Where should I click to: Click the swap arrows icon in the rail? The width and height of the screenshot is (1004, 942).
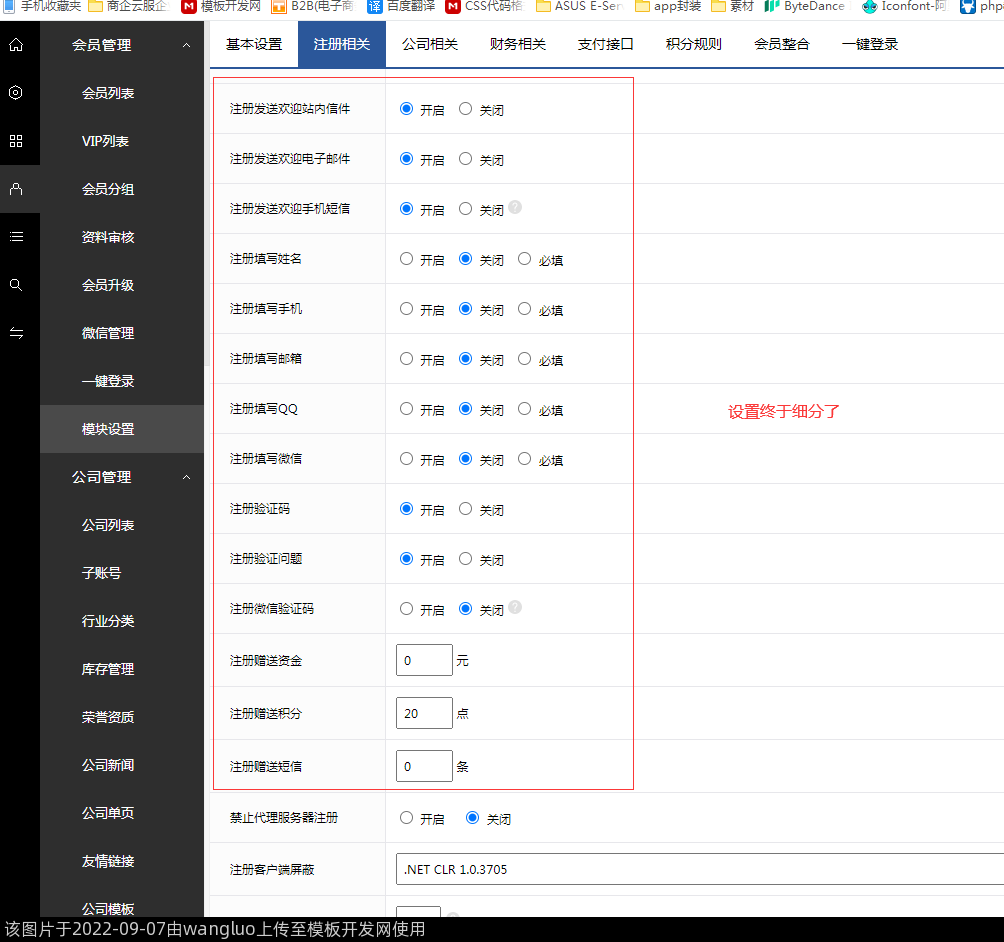tap(16, 333)
